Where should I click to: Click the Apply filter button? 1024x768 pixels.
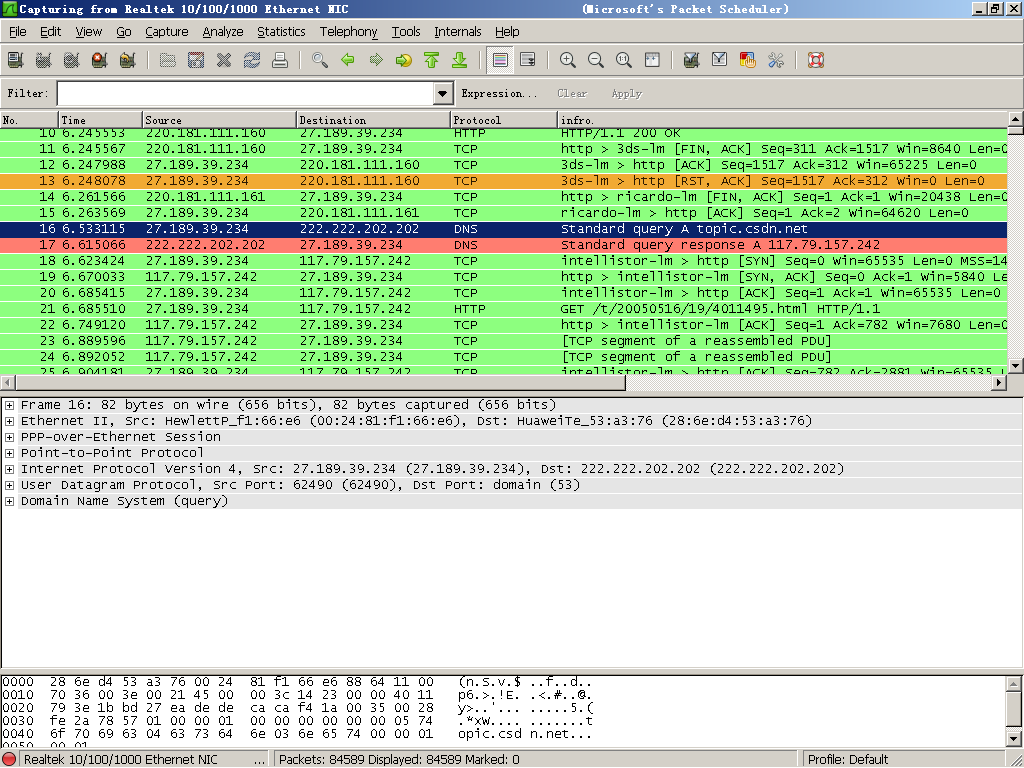626,93
